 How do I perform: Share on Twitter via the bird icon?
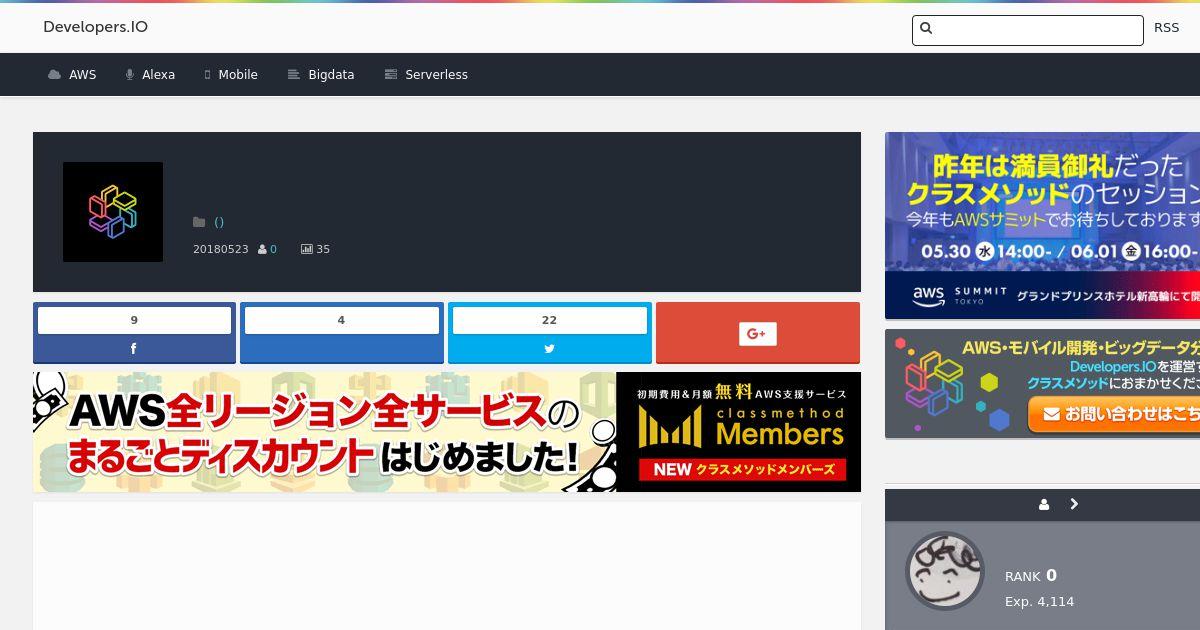[549, 349]
